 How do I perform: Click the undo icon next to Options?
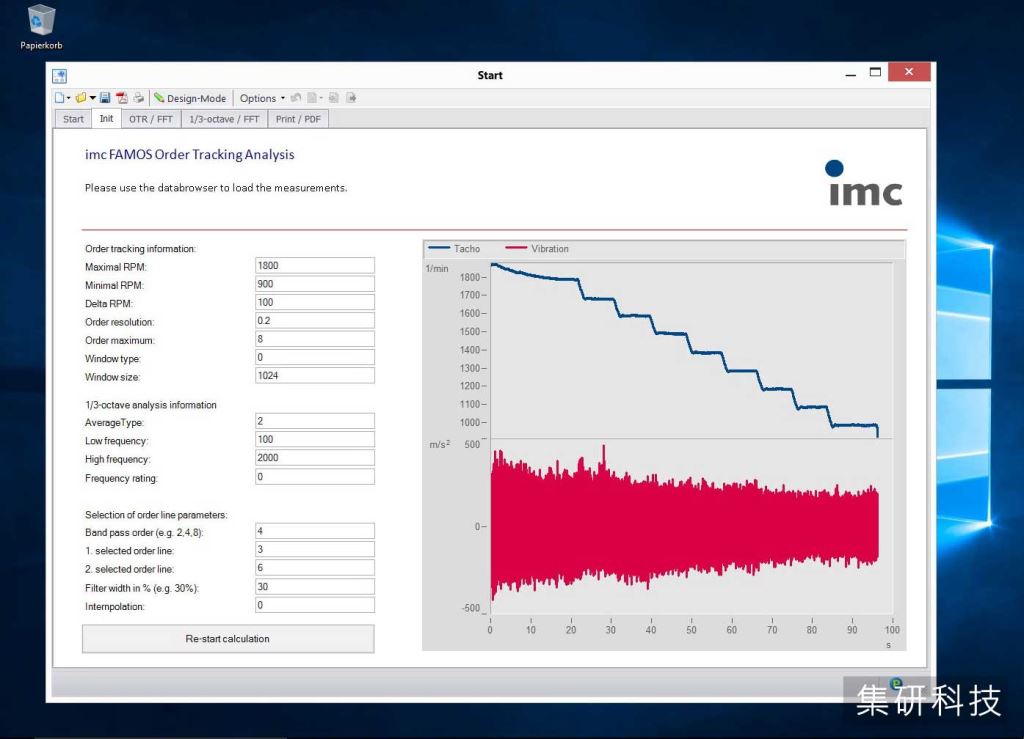pyautogui.click(x=296, y=98)
